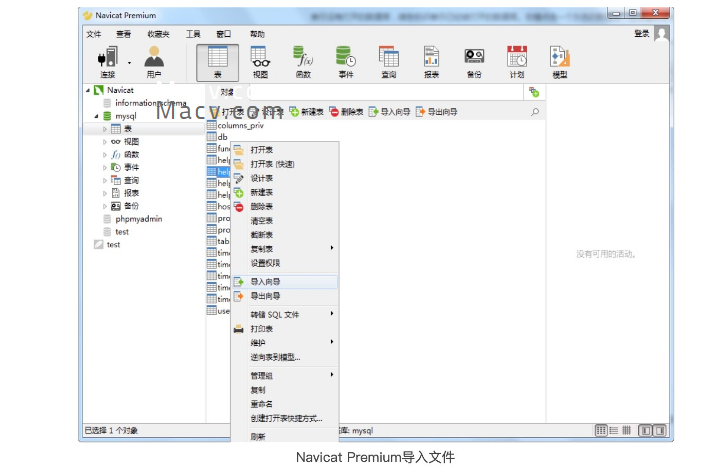Image resolution: width=721 pixels, height=476 pixels.
Task: Expand the 表 node arrow in tree
Action: (x=105, y=129)
